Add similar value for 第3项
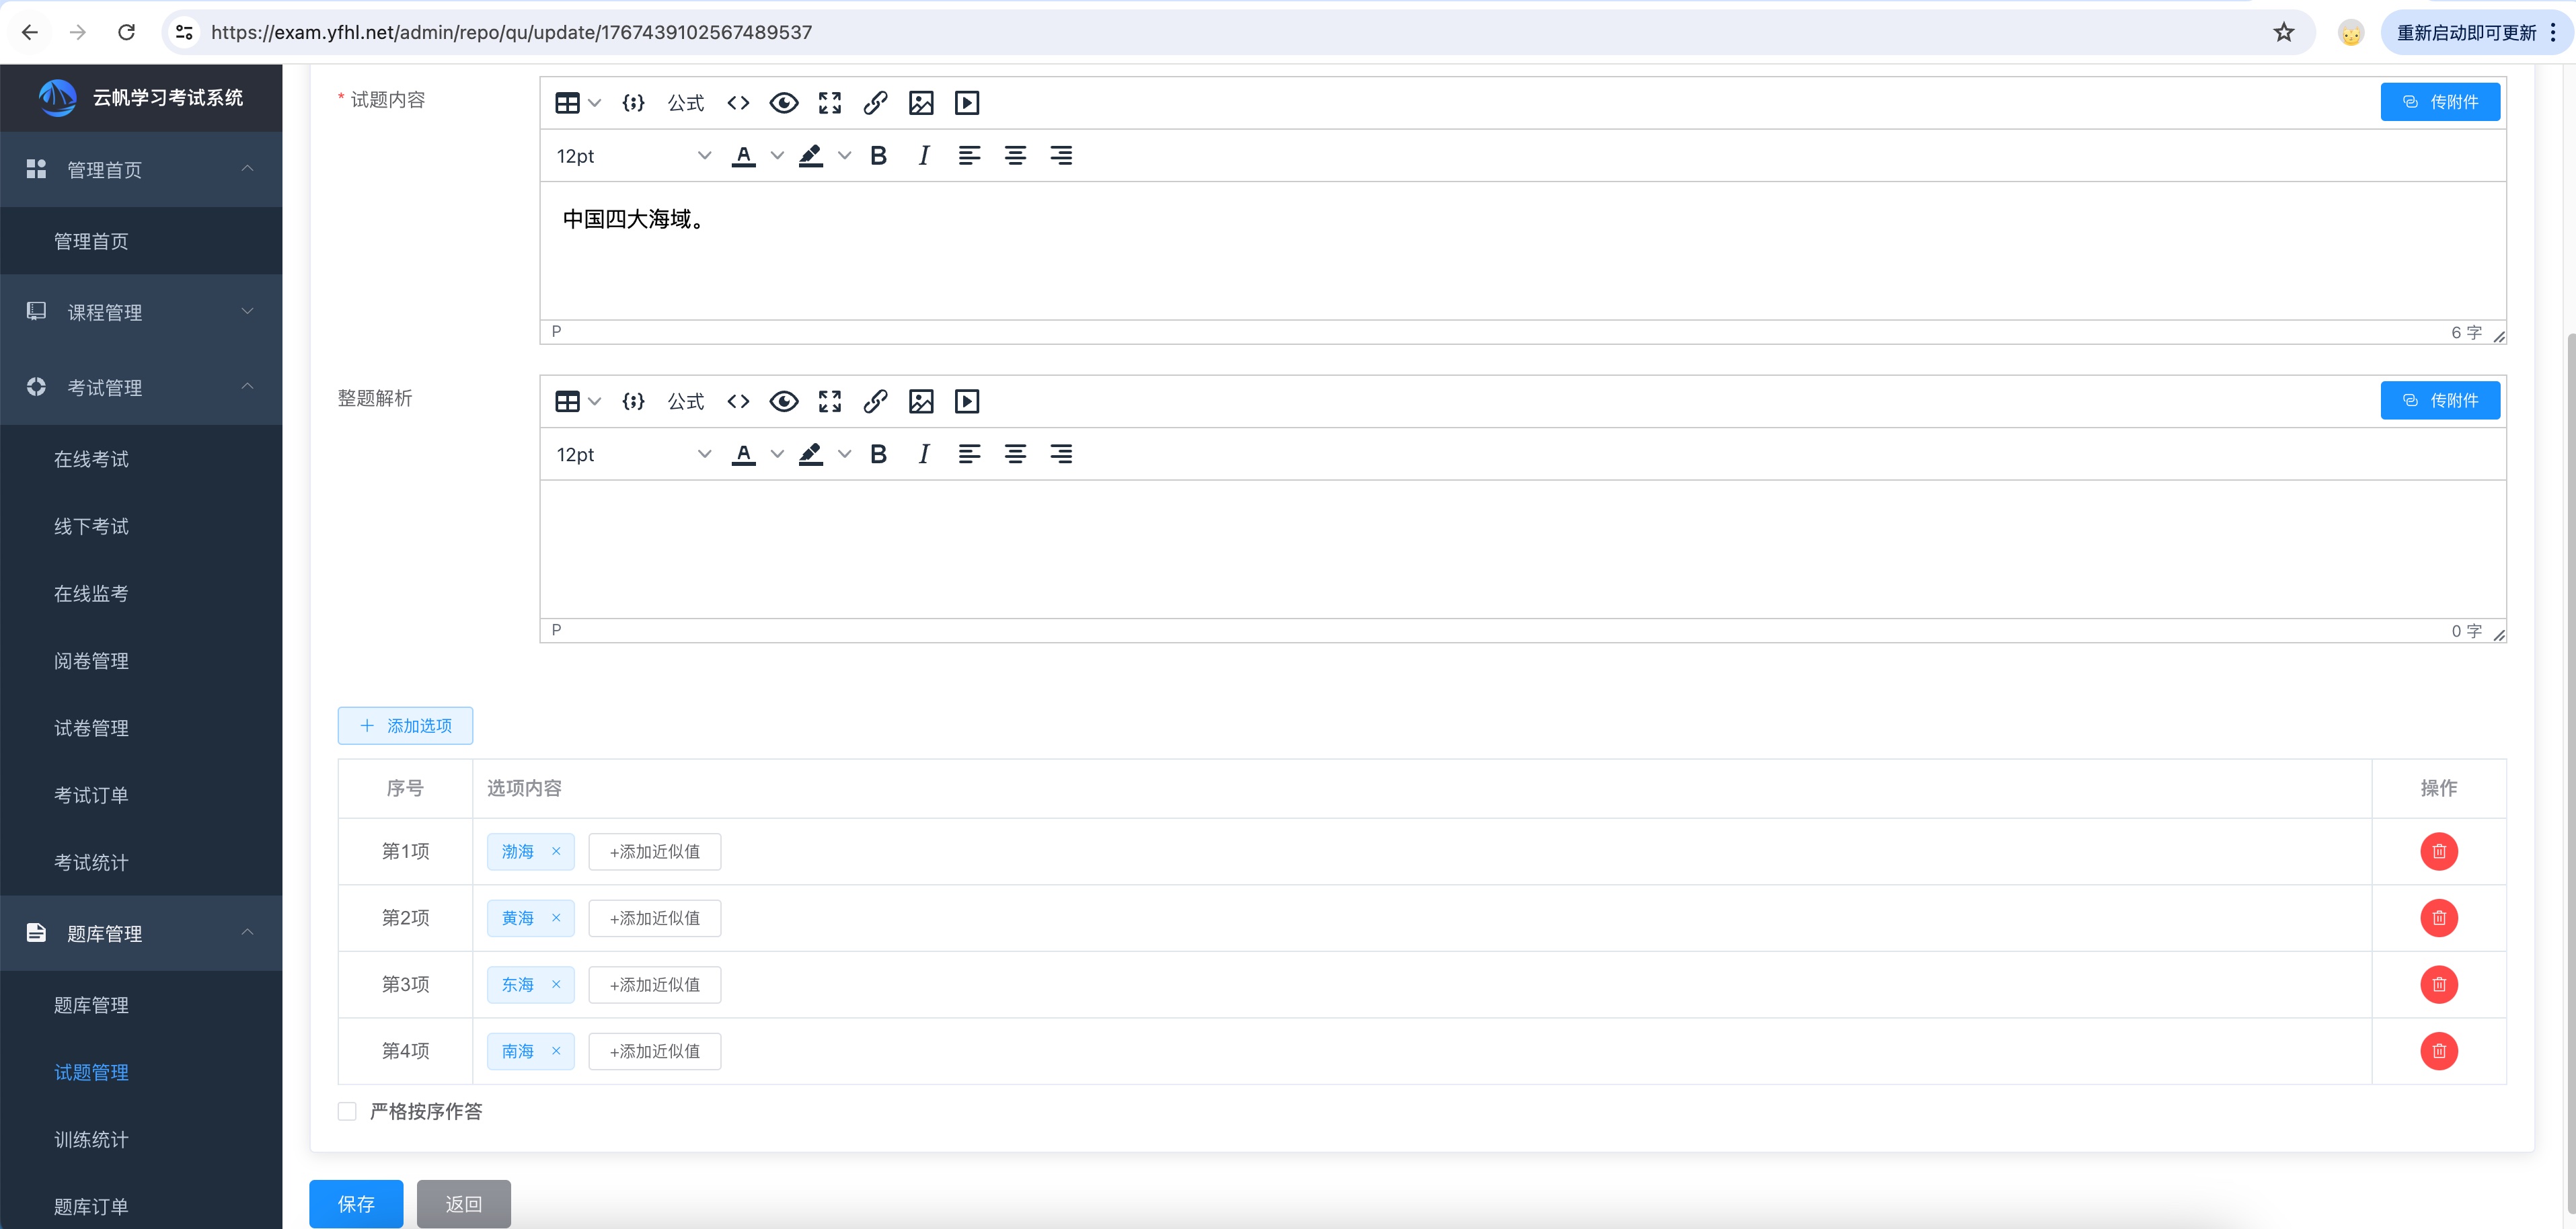2576x1229 pixels. (655, 984)
